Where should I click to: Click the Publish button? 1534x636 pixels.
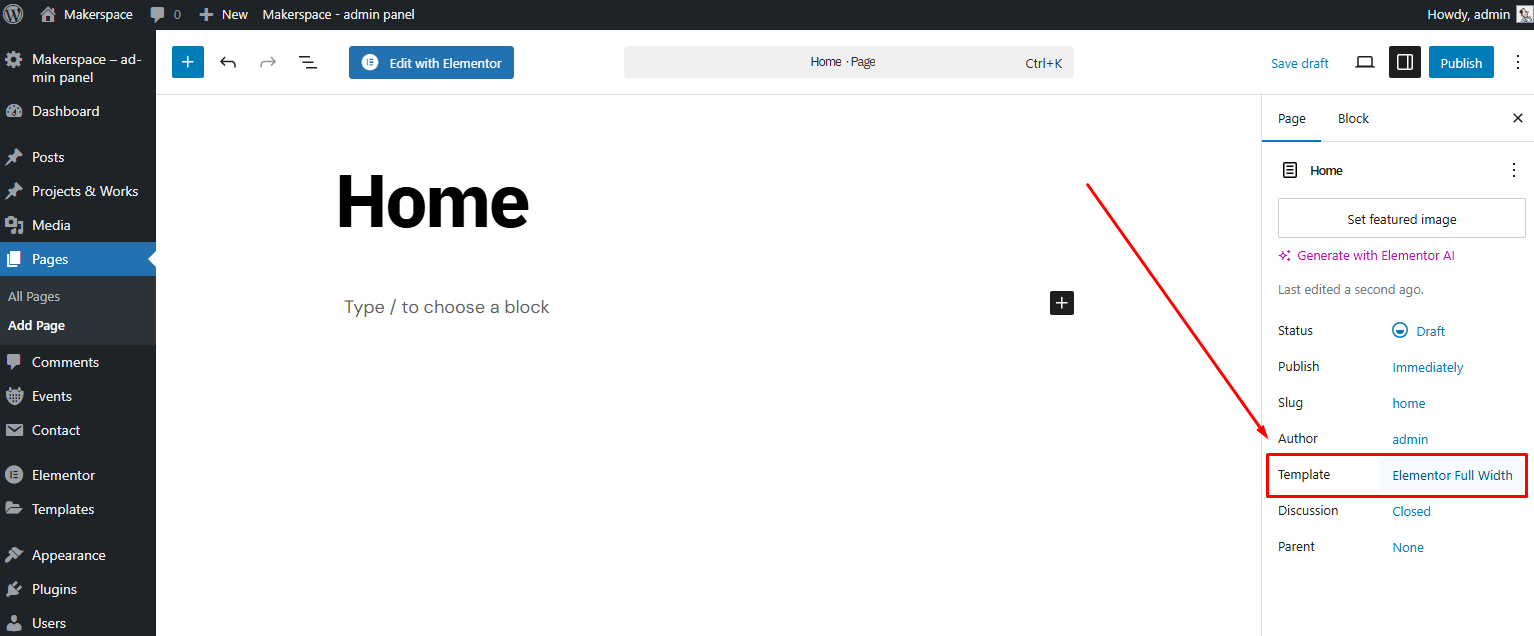pyautogui.click(x=1461, y=62)
